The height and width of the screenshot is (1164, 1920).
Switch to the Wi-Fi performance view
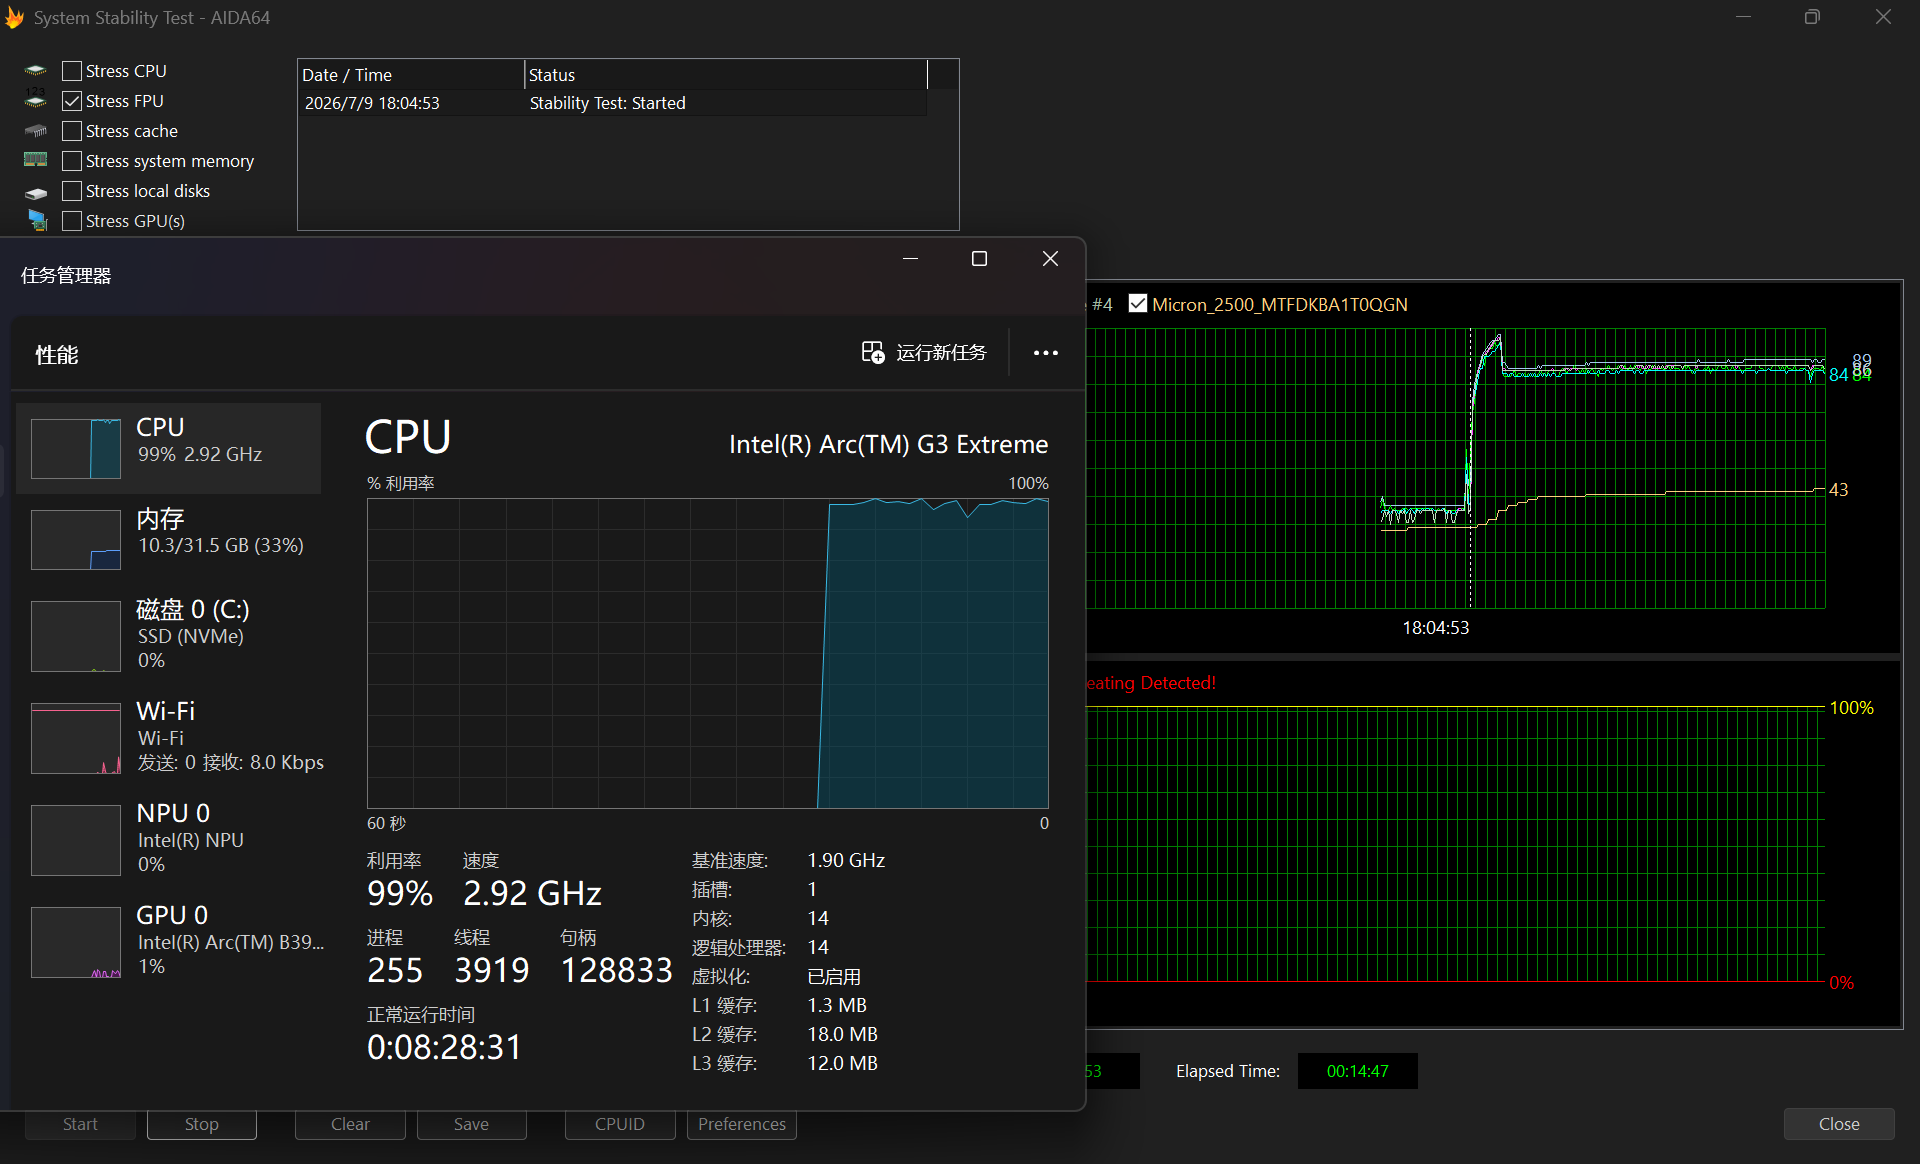[x=168, y=738]
